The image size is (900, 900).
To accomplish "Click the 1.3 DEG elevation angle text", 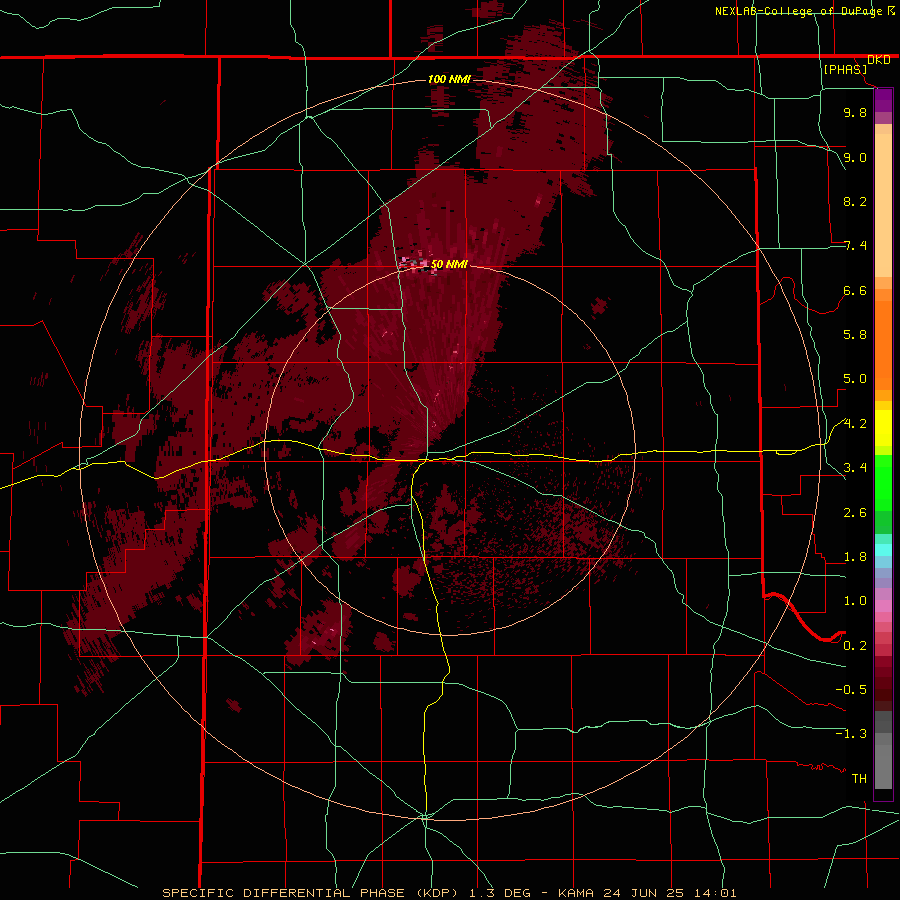I will tap(502, 893).
